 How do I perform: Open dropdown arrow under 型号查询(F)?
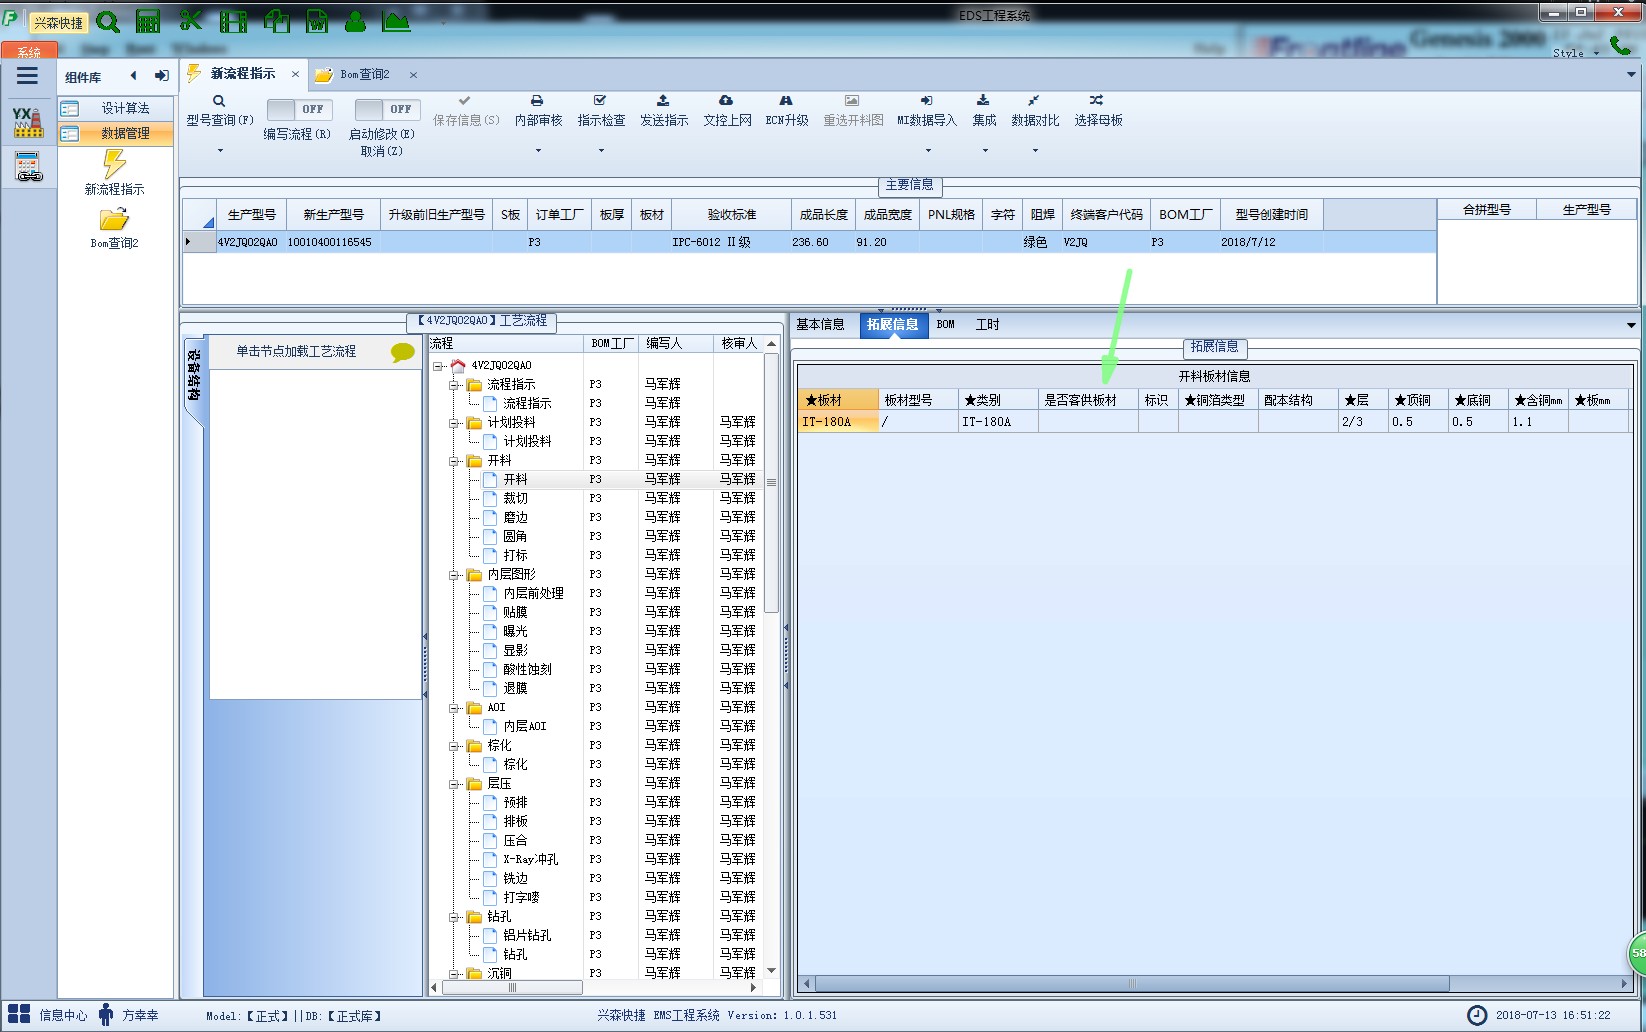pos(220,151)
